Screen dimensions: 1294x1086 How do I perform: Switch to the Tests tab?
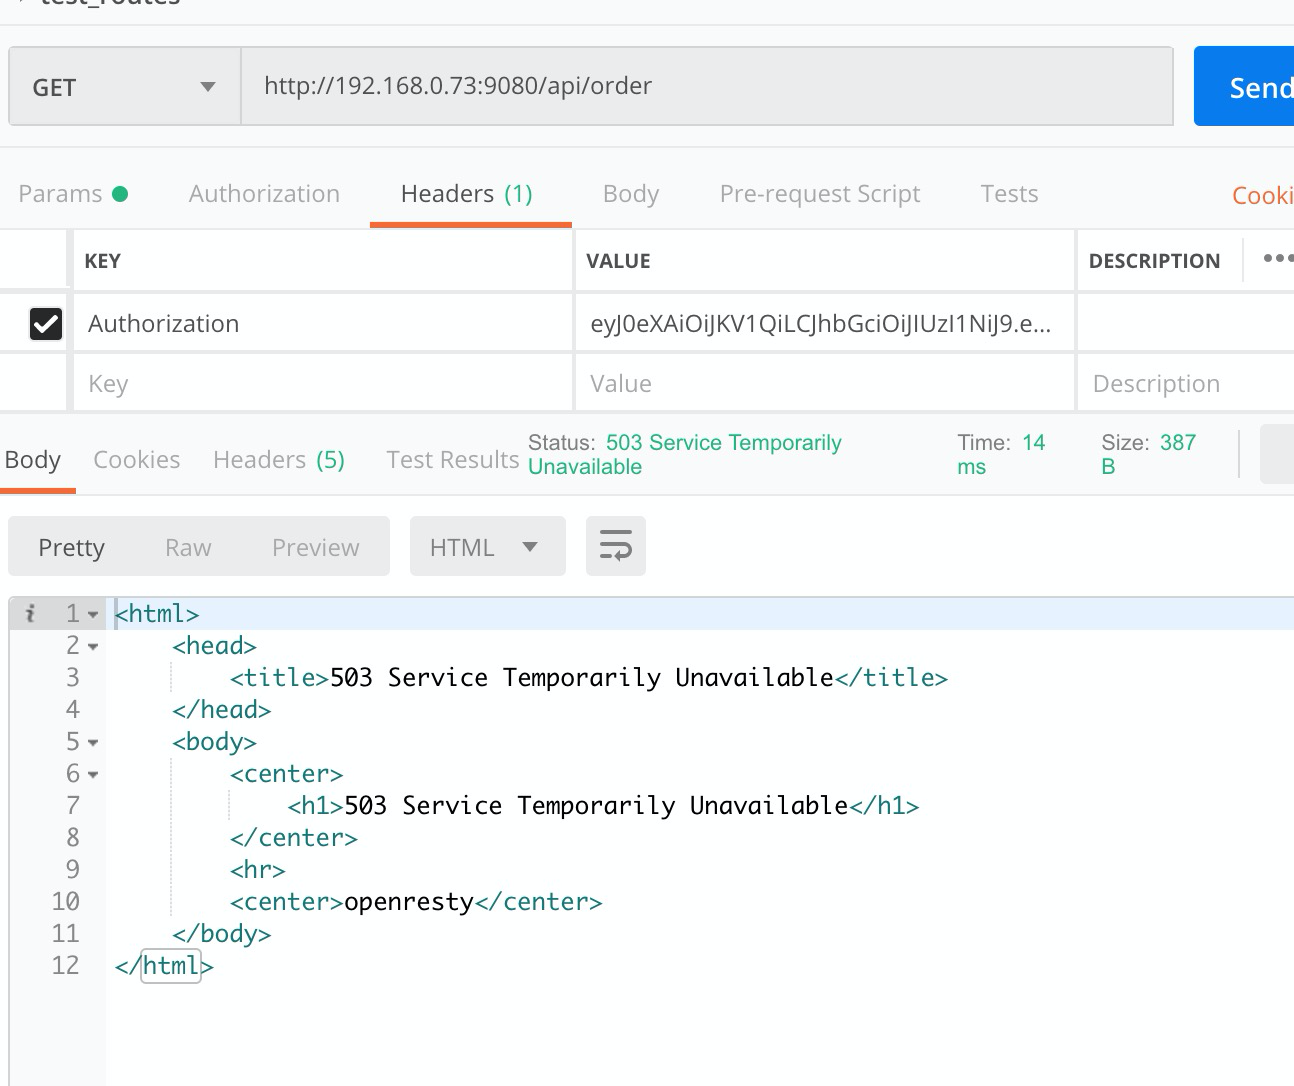(1008, 193)
